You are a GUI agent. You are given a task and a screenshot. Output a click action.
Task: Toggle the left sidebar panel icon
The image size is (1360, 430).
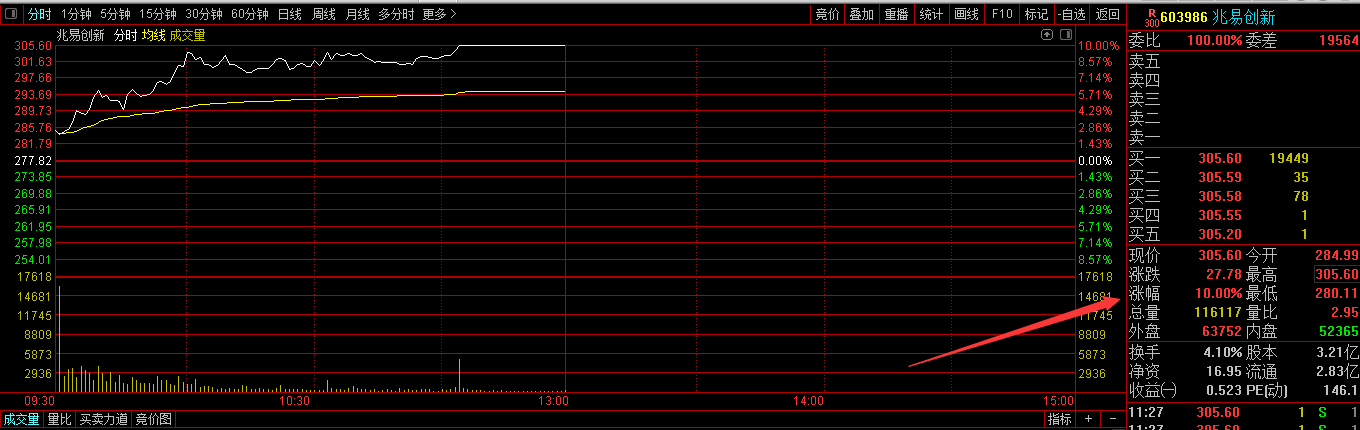[9, 14]
